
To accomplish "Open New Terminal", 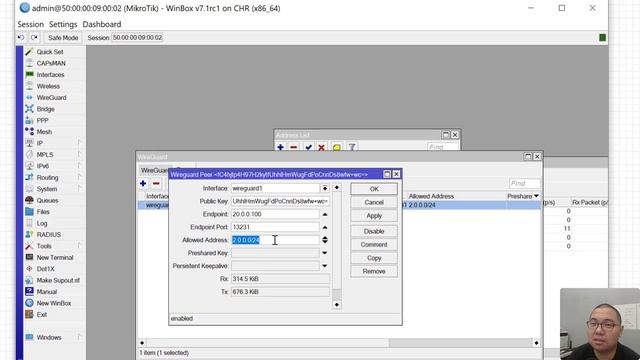I will click(x=55, y=258).
